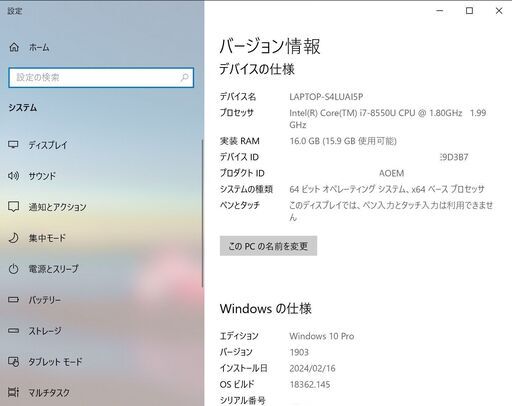Viewport: 512px width, 406px height.
Task: Click the Power and sleep icon
Action: point(13,269)
